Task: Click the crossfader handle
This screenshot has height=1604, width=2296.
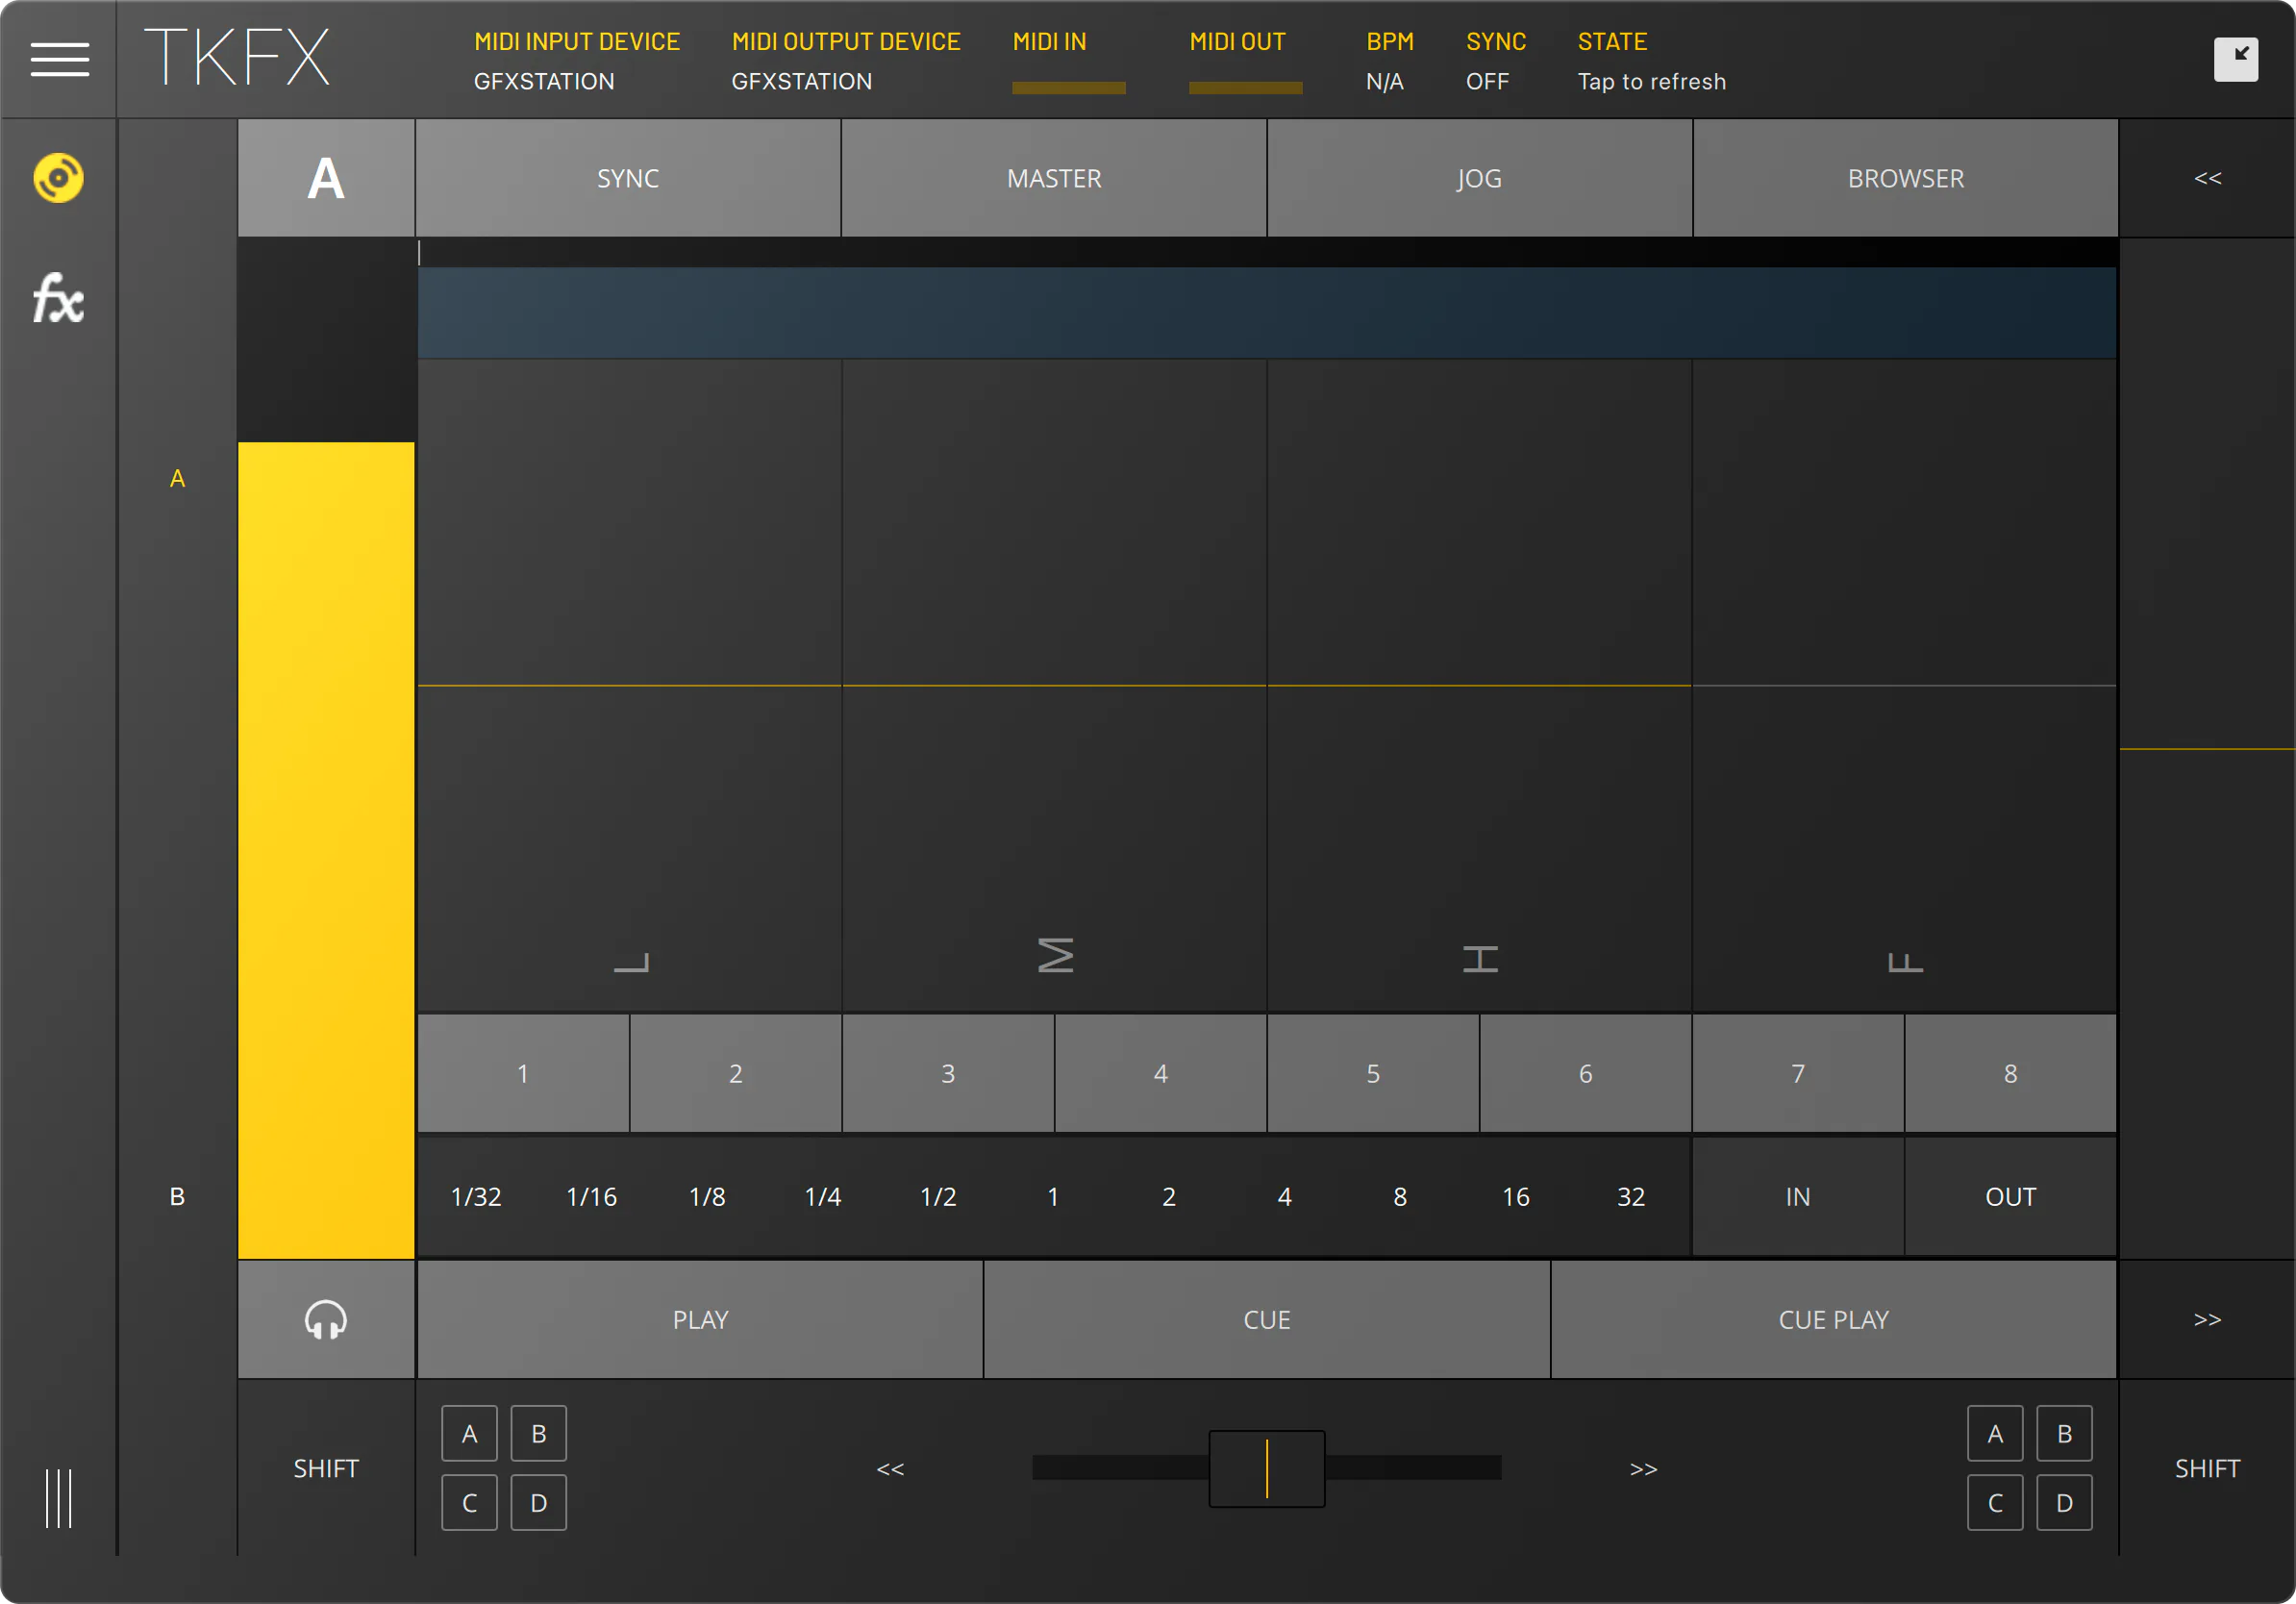Action: click(x=1267, y=1468)
